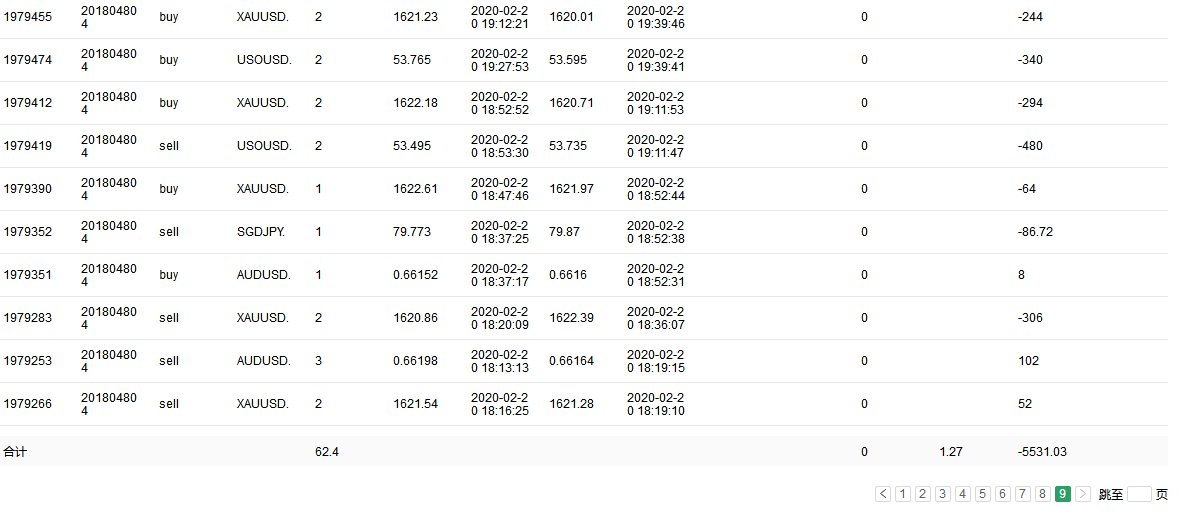Navigate to page 4
The height and width of the screenshot is (514, 1182).
[962, 494]
